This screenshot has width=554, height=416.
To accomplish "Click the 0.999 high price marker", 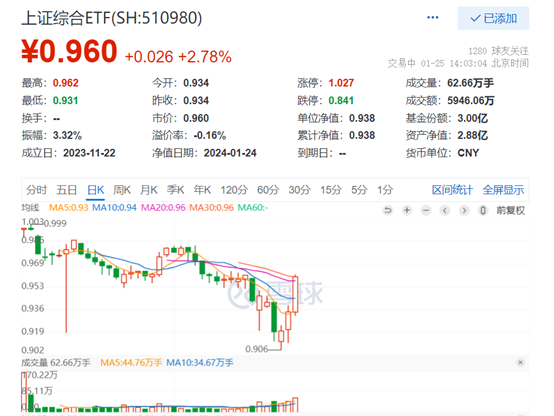I will (55, 223).
